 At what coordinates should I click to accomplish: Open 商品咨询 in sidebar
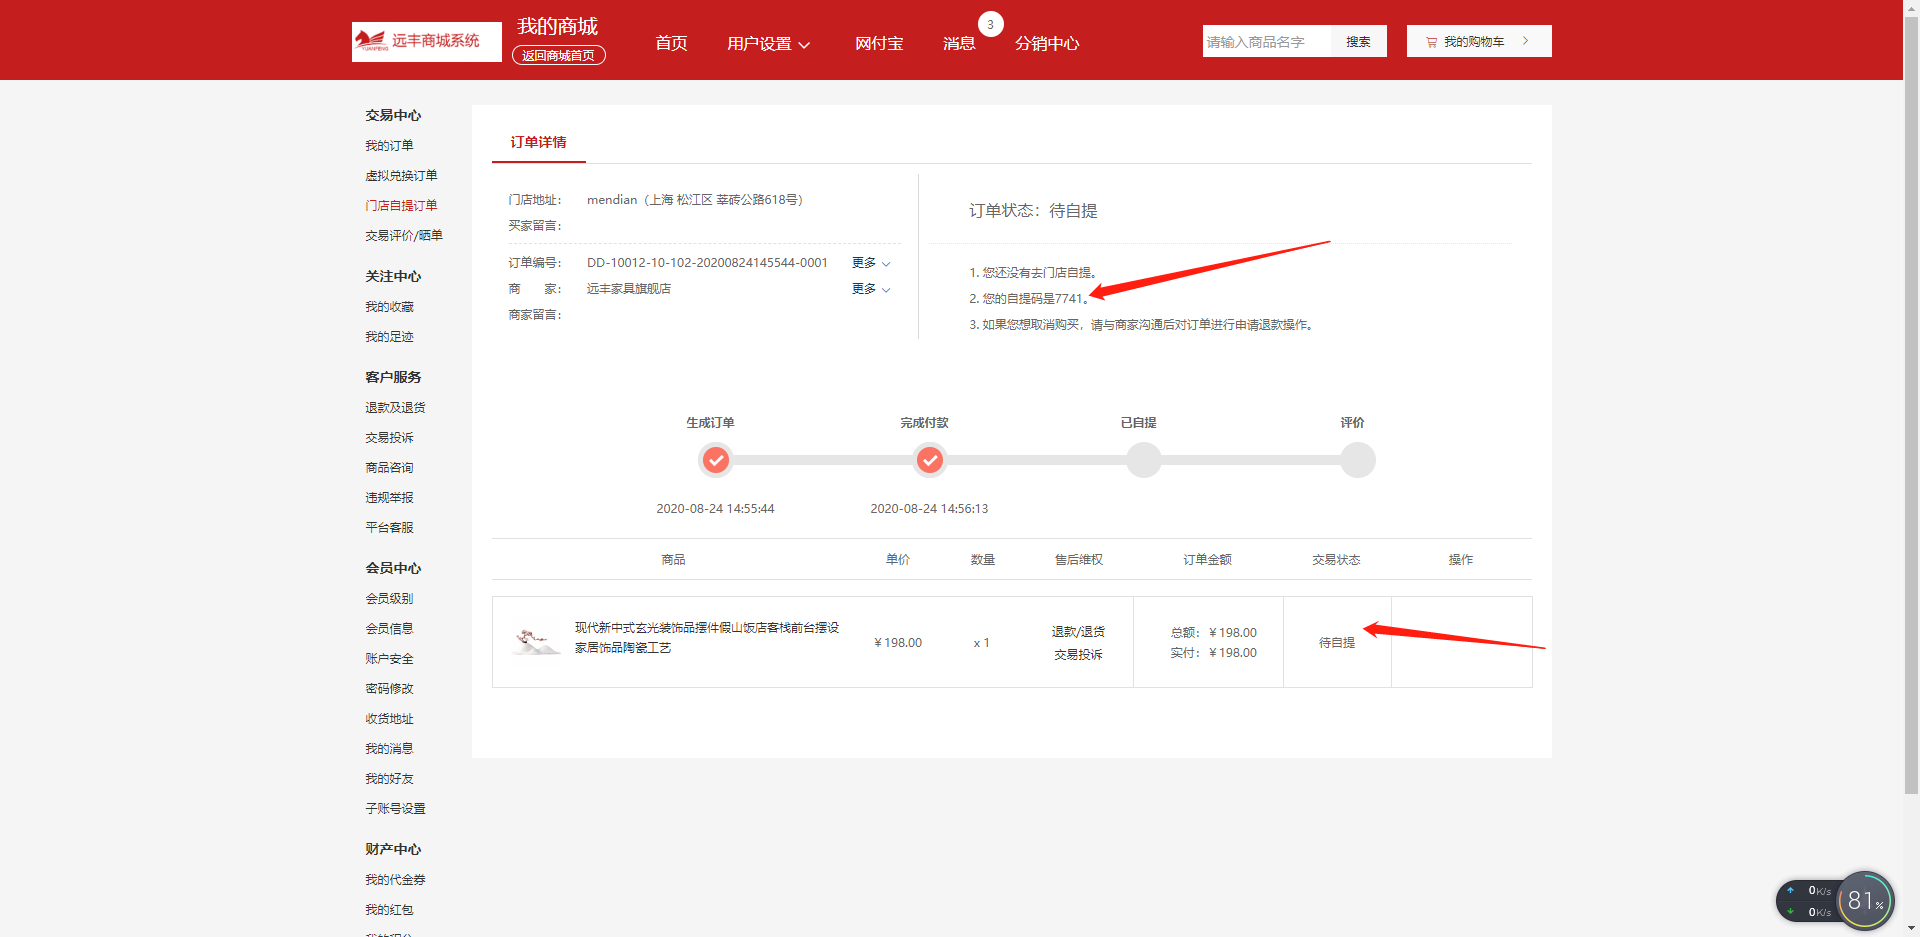[389, 468]
